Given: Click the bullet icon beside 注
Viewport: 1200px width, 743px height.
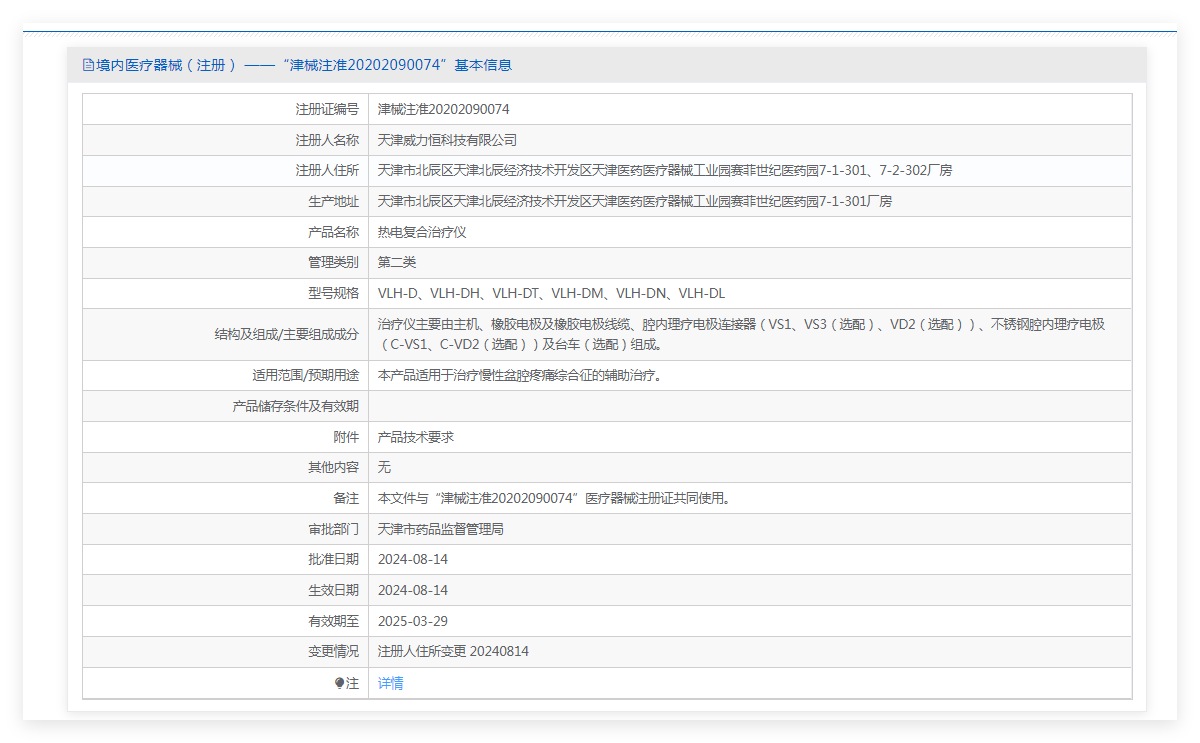Looking at the screenshot, I should pos(340,683).
